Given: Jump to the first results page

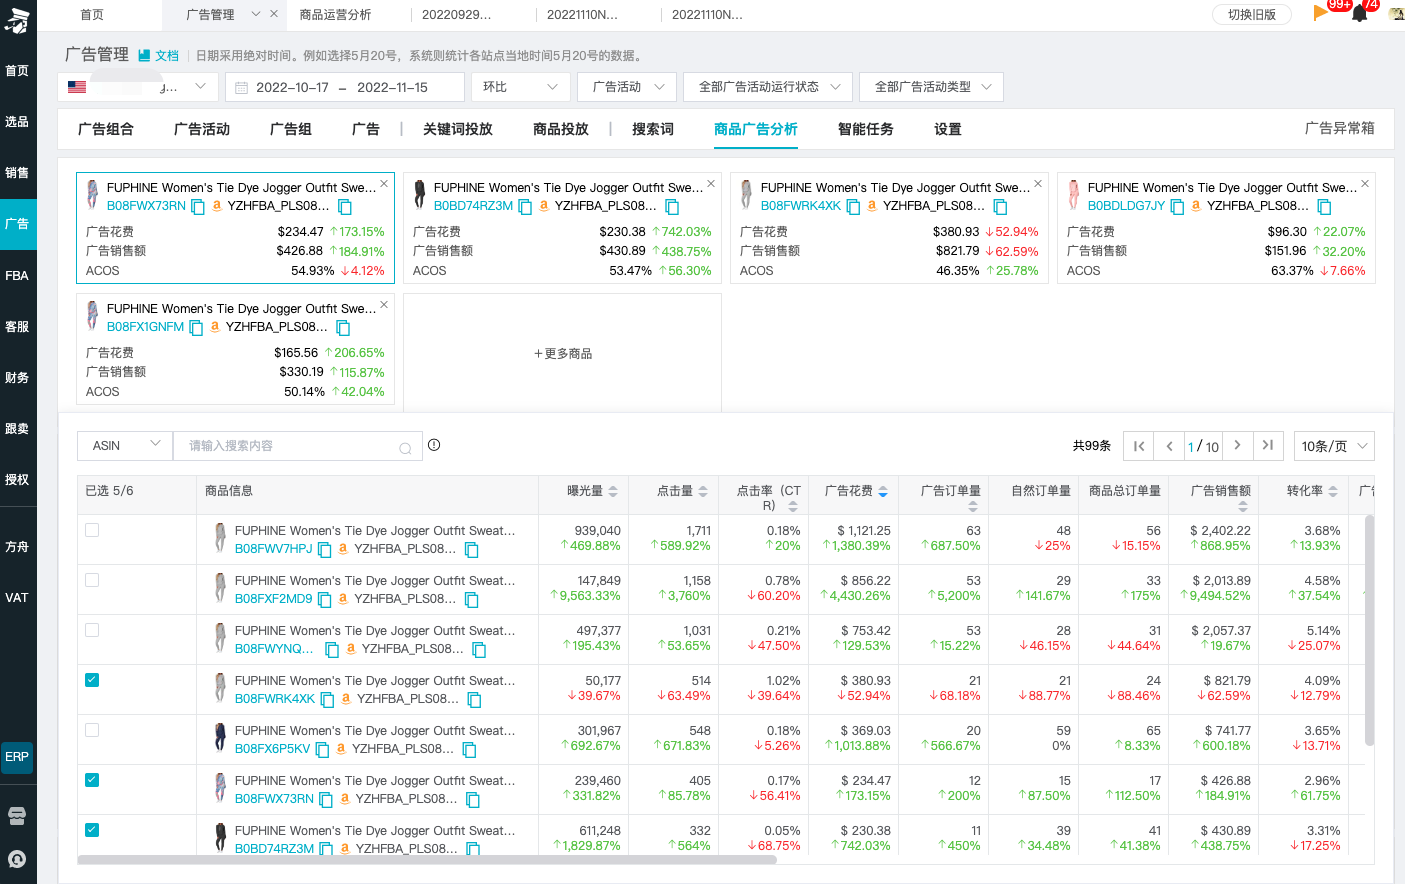Looking at the screenshot, I should tap(1139, 446).
